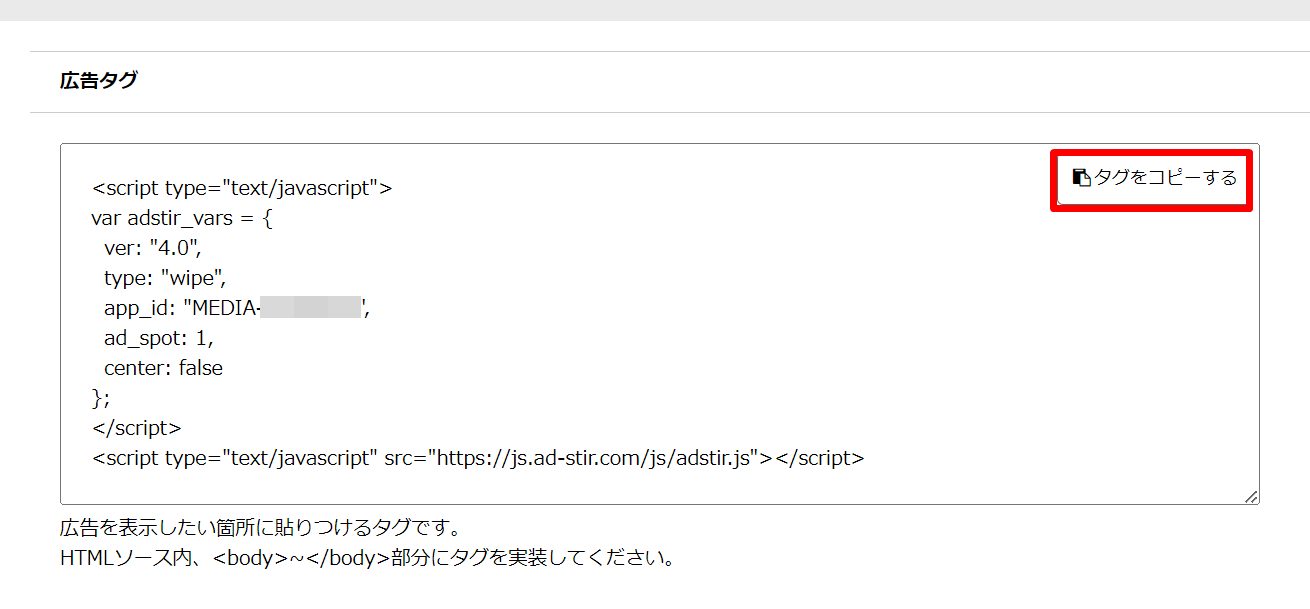The image size is (1310, 609).
Task: Click the 広告タグ section heading
Action: click(x=98, y=81)
